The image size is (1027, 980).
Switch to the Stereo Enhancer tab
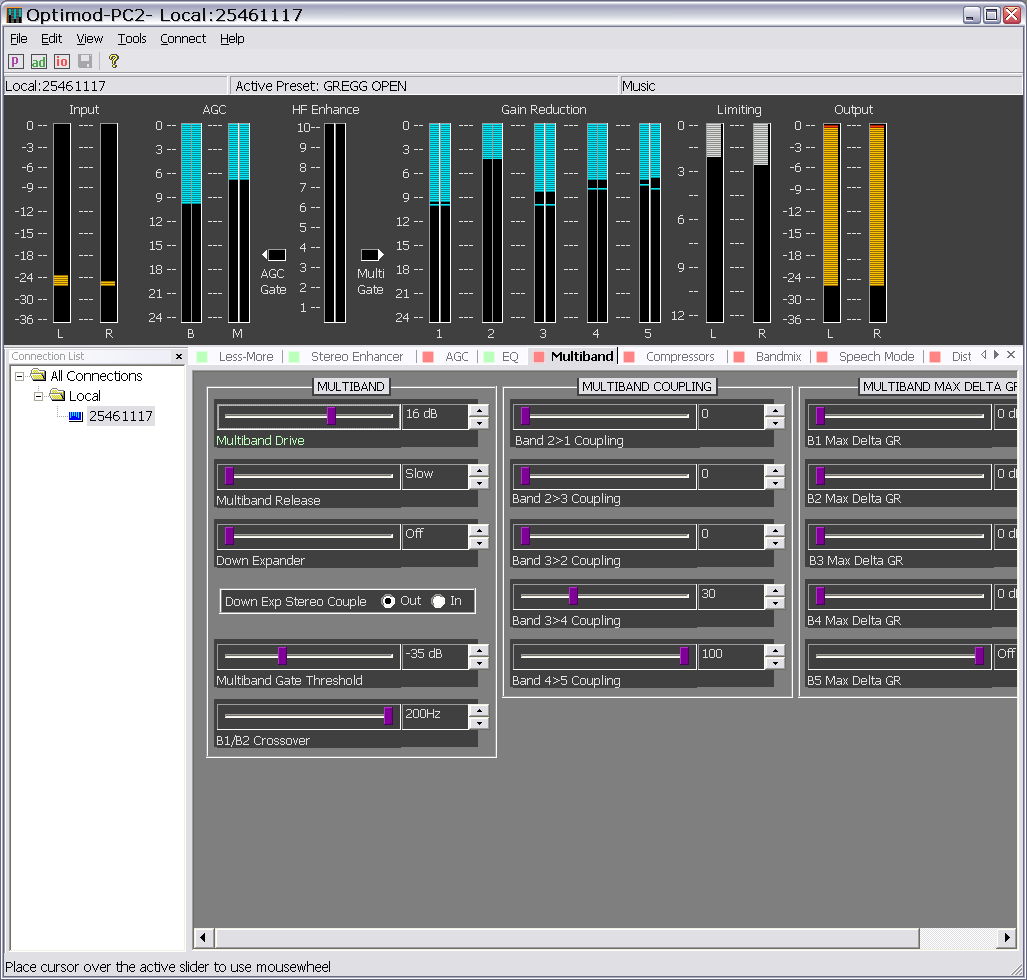click(x=357, y=356)
